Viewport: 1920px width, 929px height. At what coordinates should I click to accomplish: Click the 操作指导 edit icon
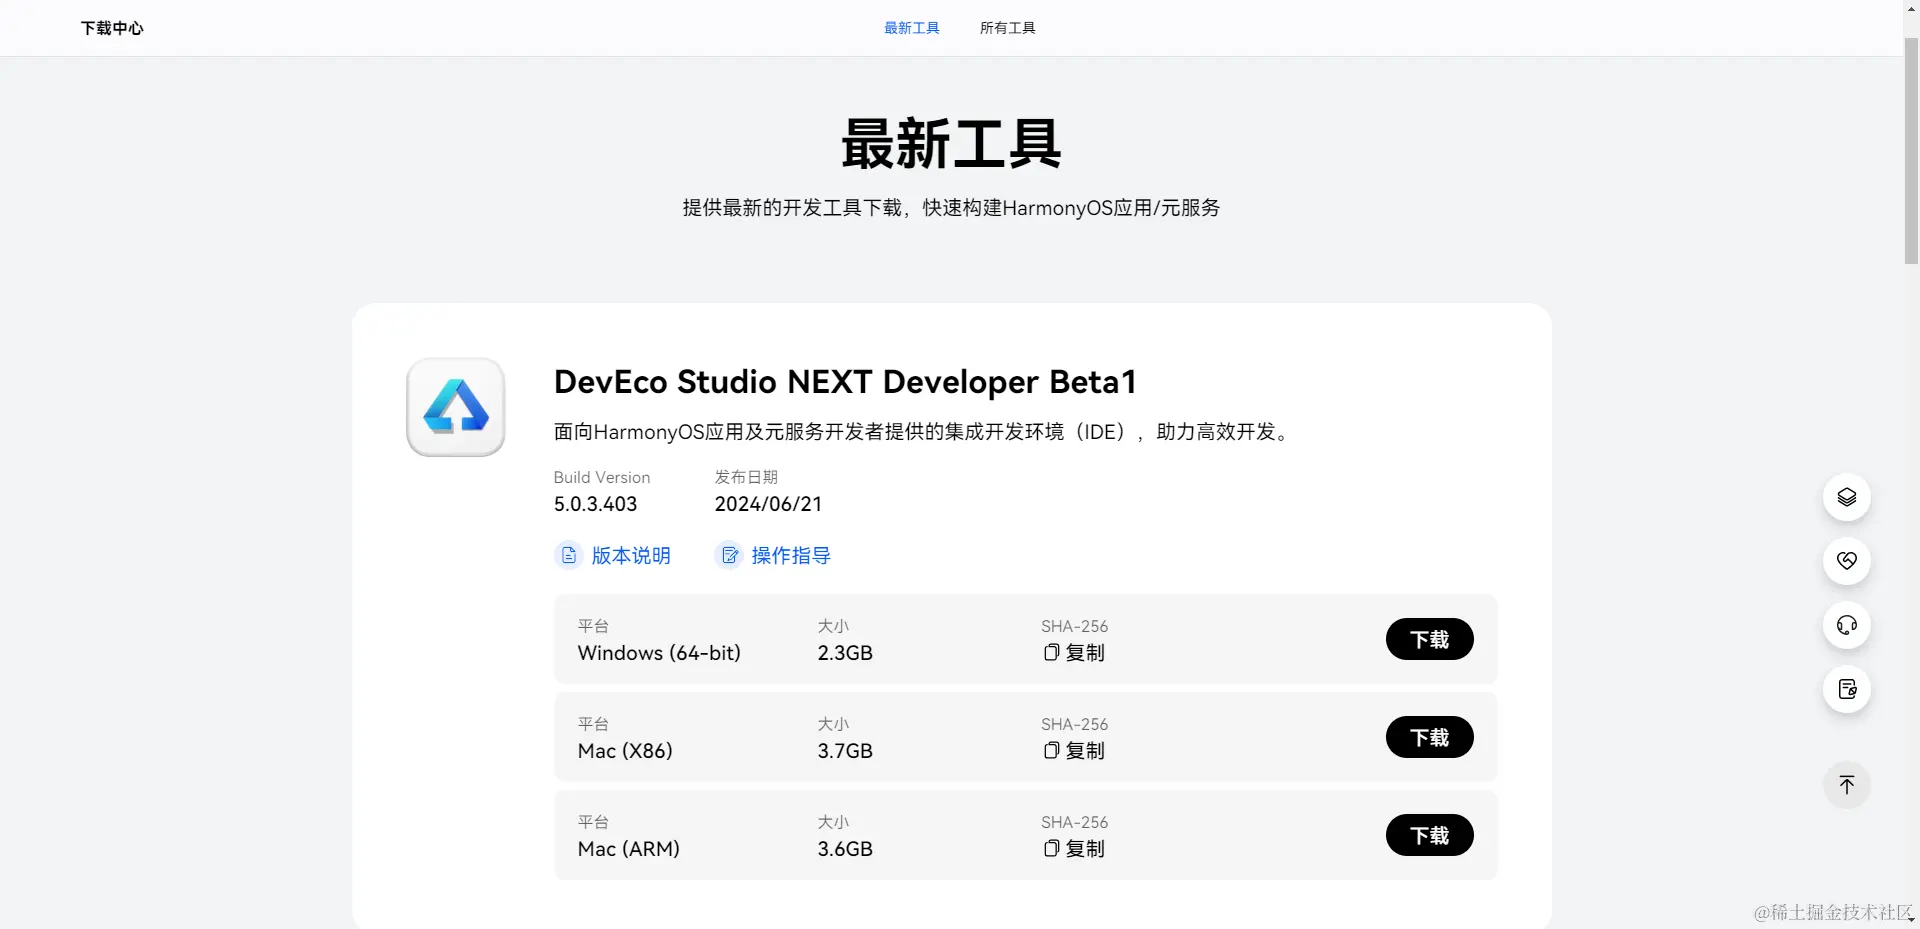coord(729,555)
